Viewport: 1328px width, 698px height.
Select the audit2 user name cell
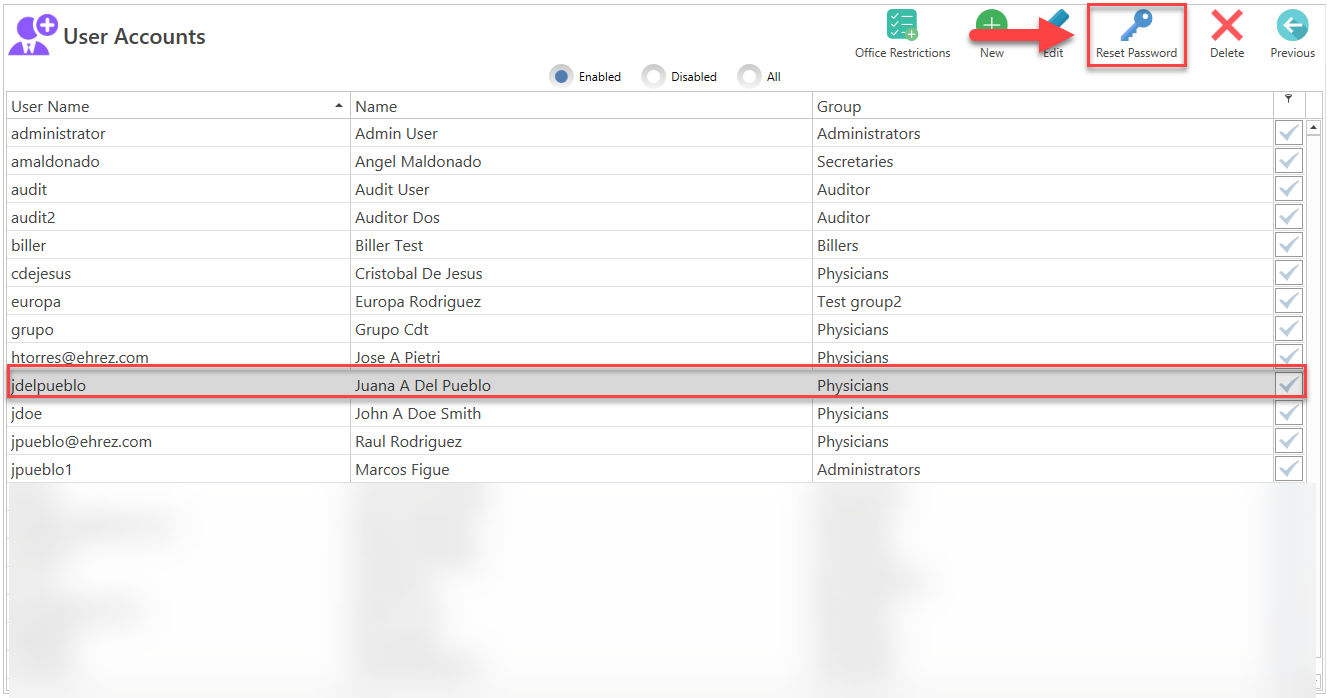(x=179, y=217)
